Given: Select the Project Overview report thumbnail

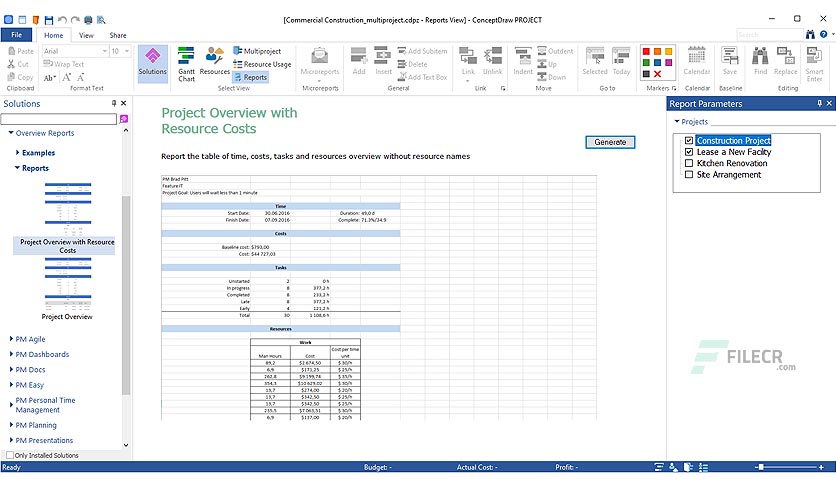Looking at the screenshot, I should coord(67,289).
